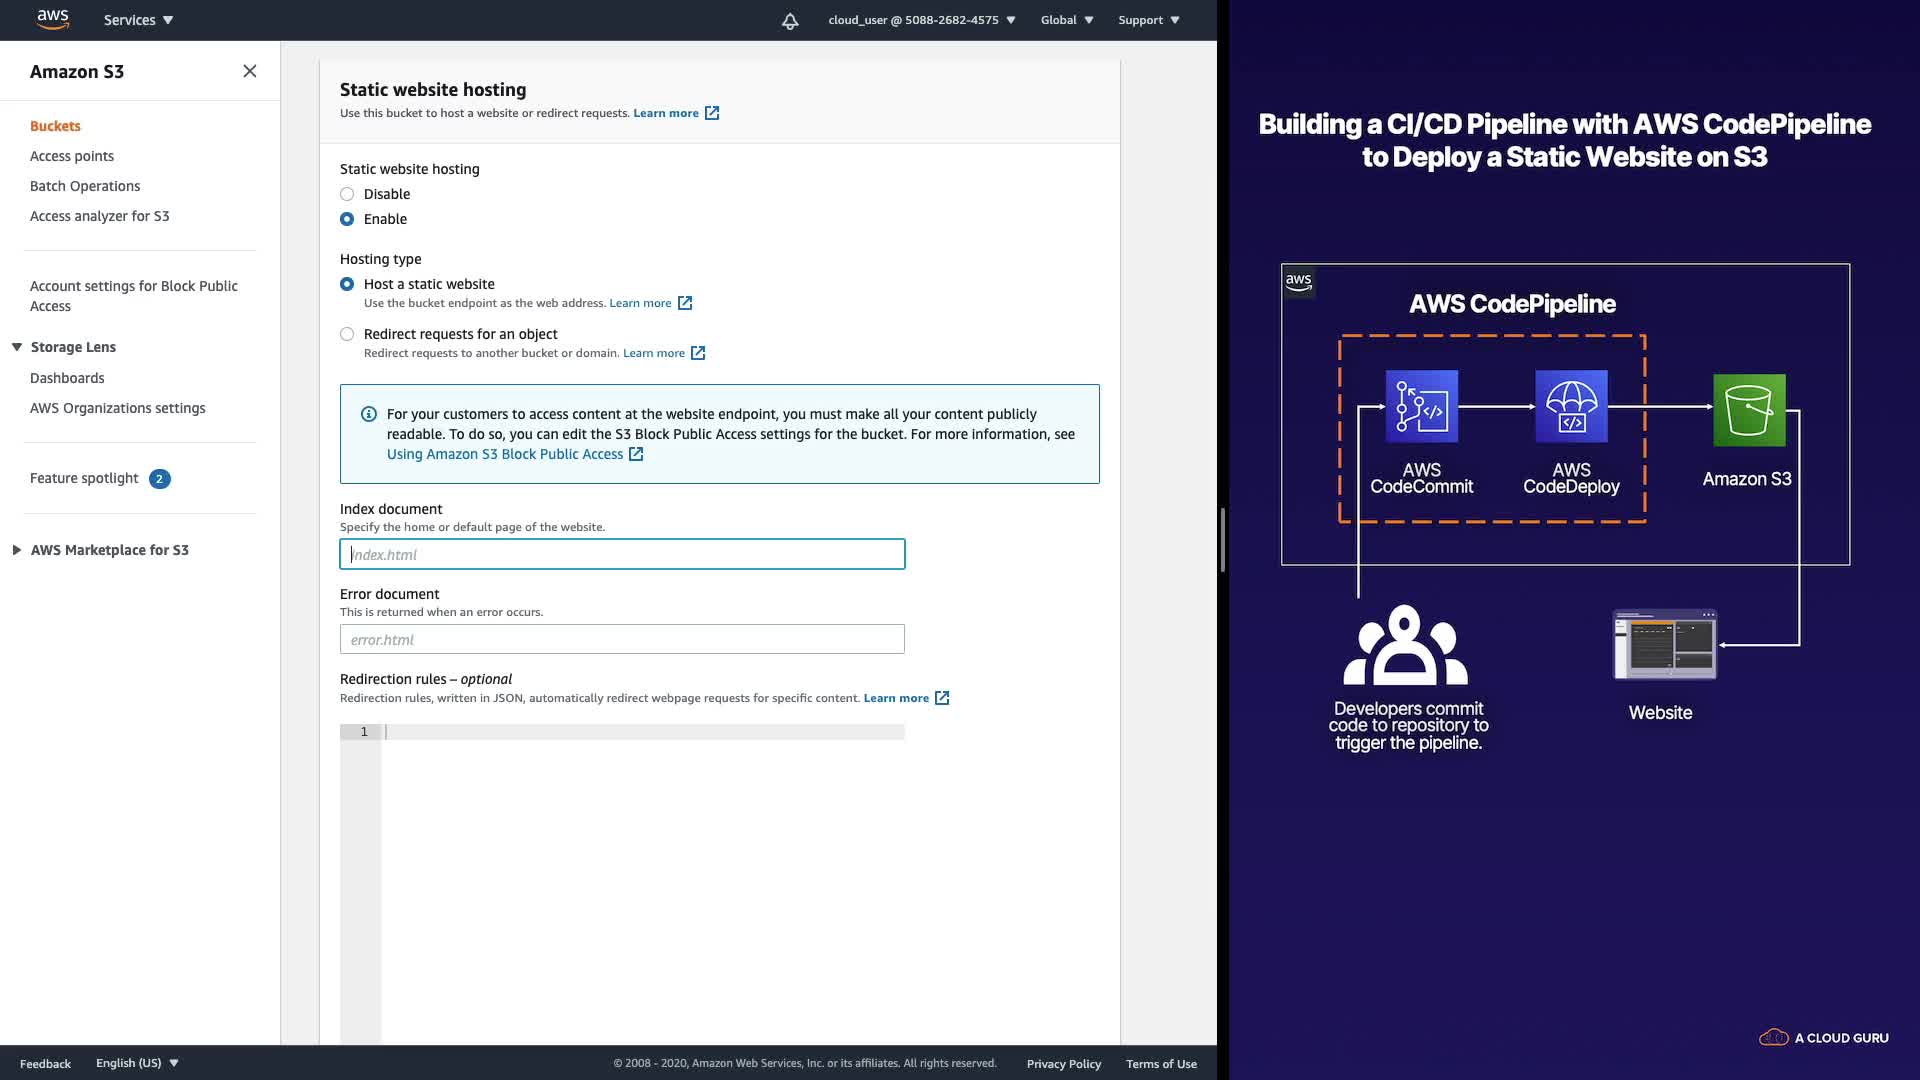Open the Services dropdown menu

[x=138, y=20]
